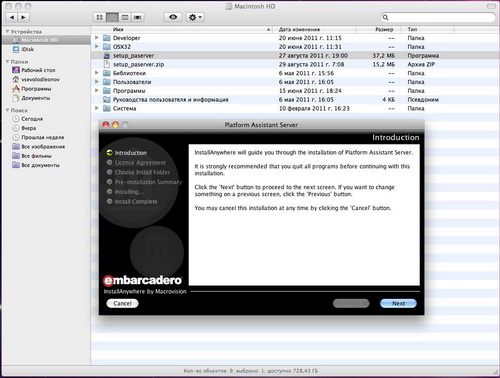500x378 pixels.
Task: Expand the Библиотеки folder
Action: (x=97, y=73)
